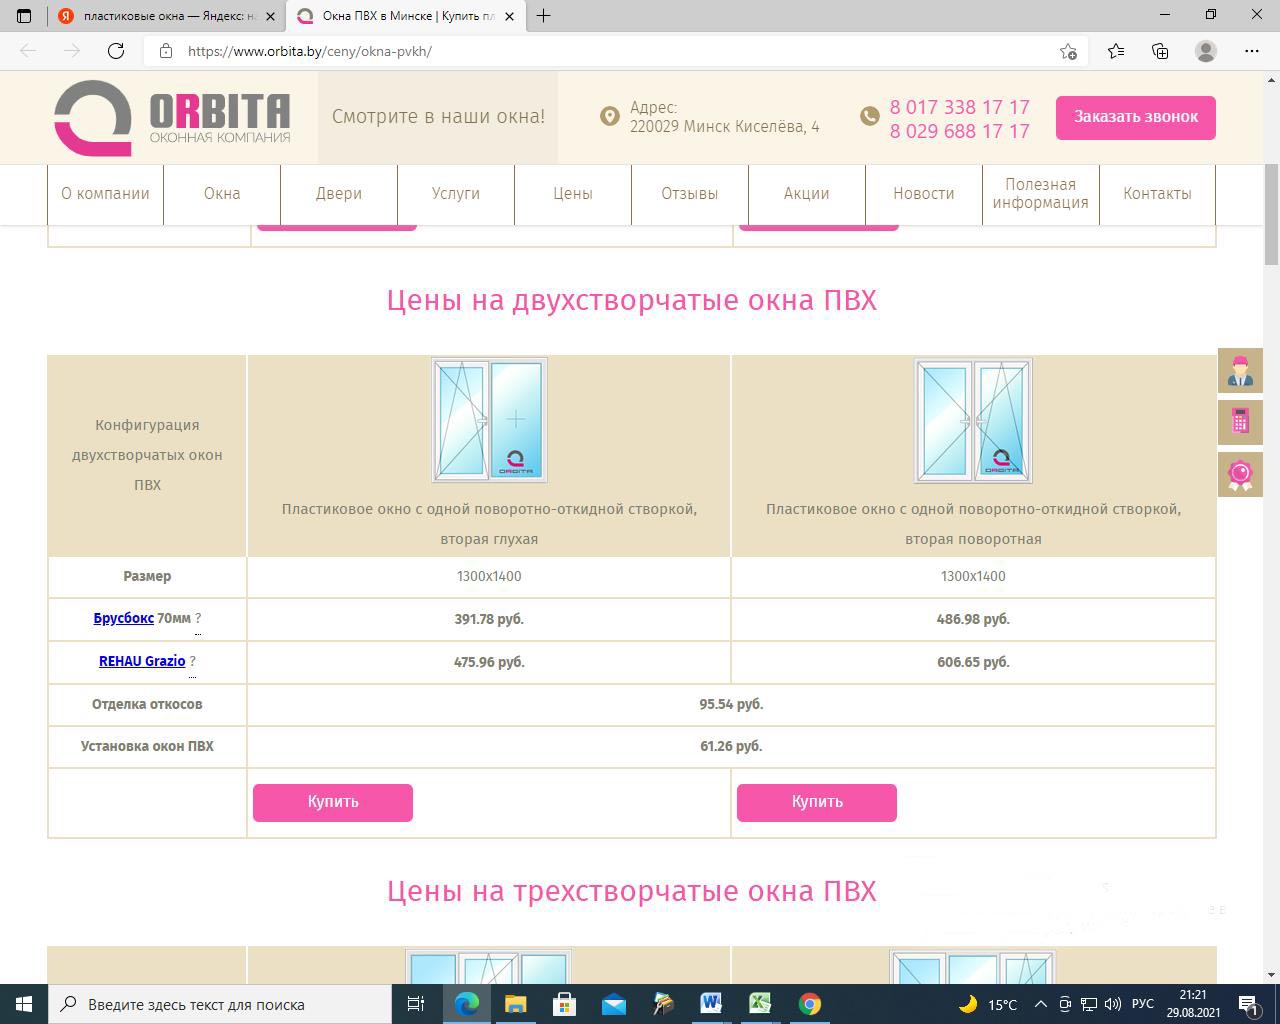Viewport: 1280px width, 1024px height.
Task: Click Купить under the blind-sash window
Action: coord(333,802)
